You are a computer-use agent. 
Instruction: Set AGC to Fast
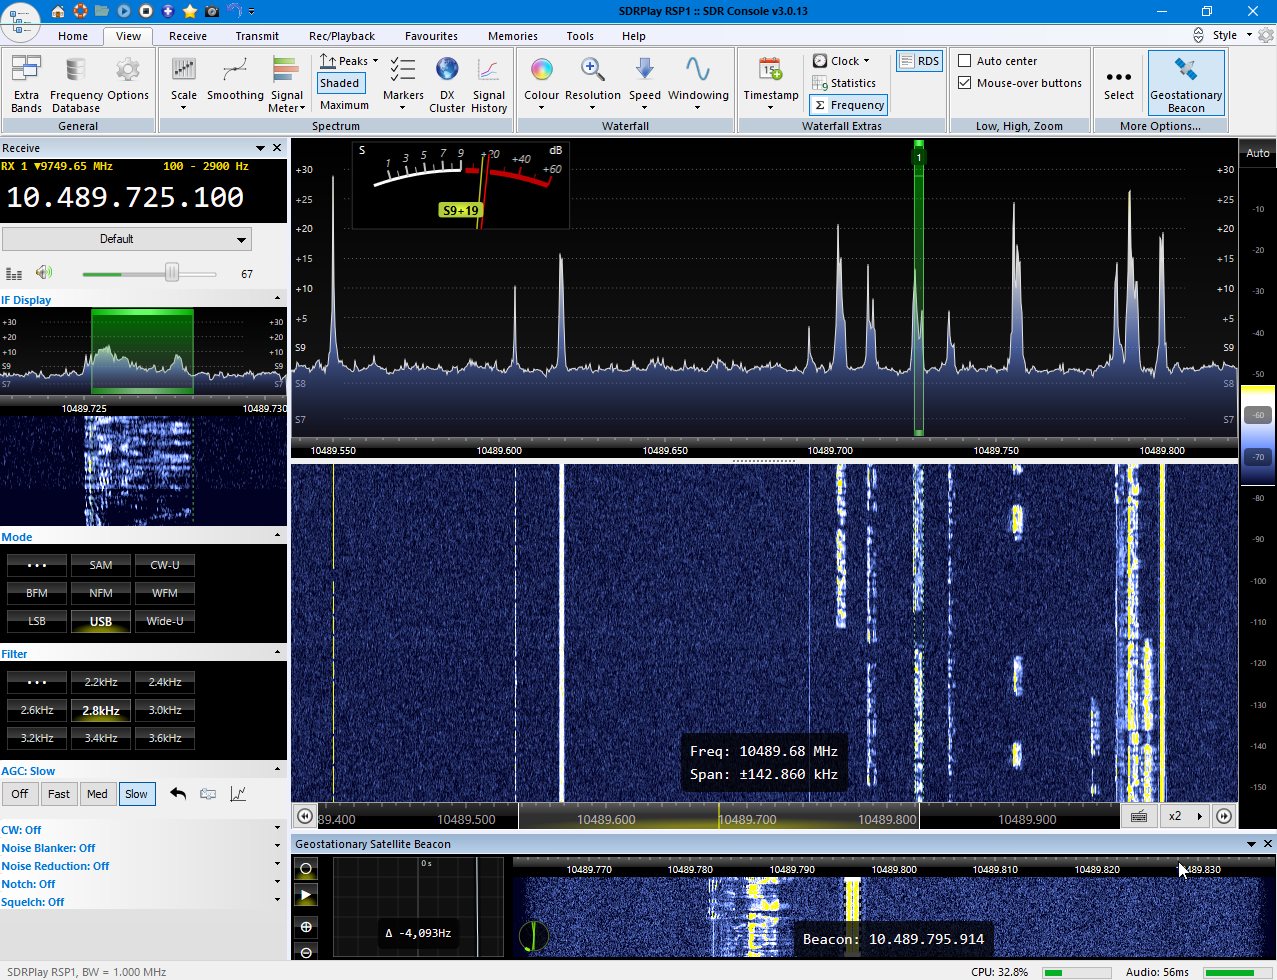click(x=59, y=794)
